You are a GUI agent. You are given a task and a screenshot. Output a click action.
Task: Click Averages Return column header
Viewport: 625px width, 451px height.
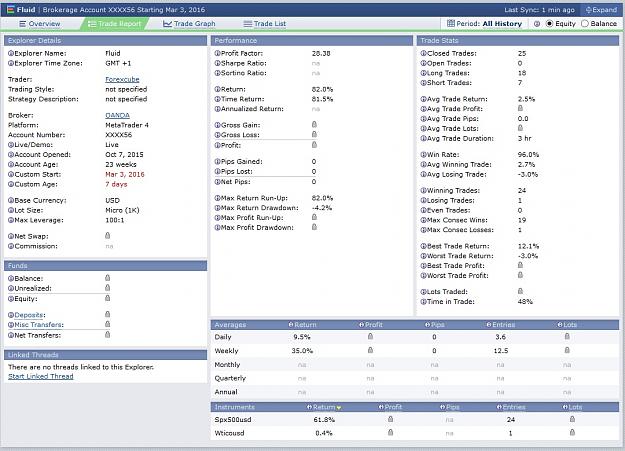[x=302, y=325]
